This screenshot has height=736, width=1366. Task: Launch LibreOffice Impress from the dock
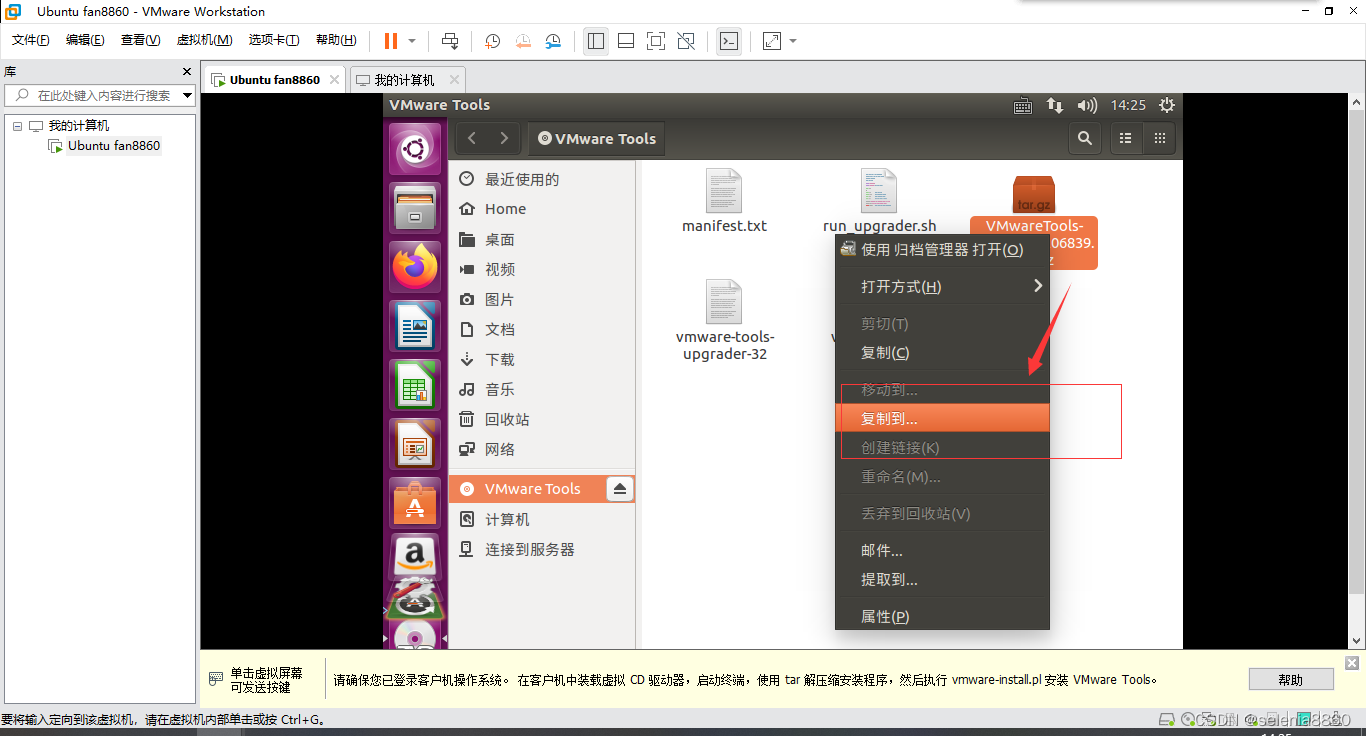[415, 444]
